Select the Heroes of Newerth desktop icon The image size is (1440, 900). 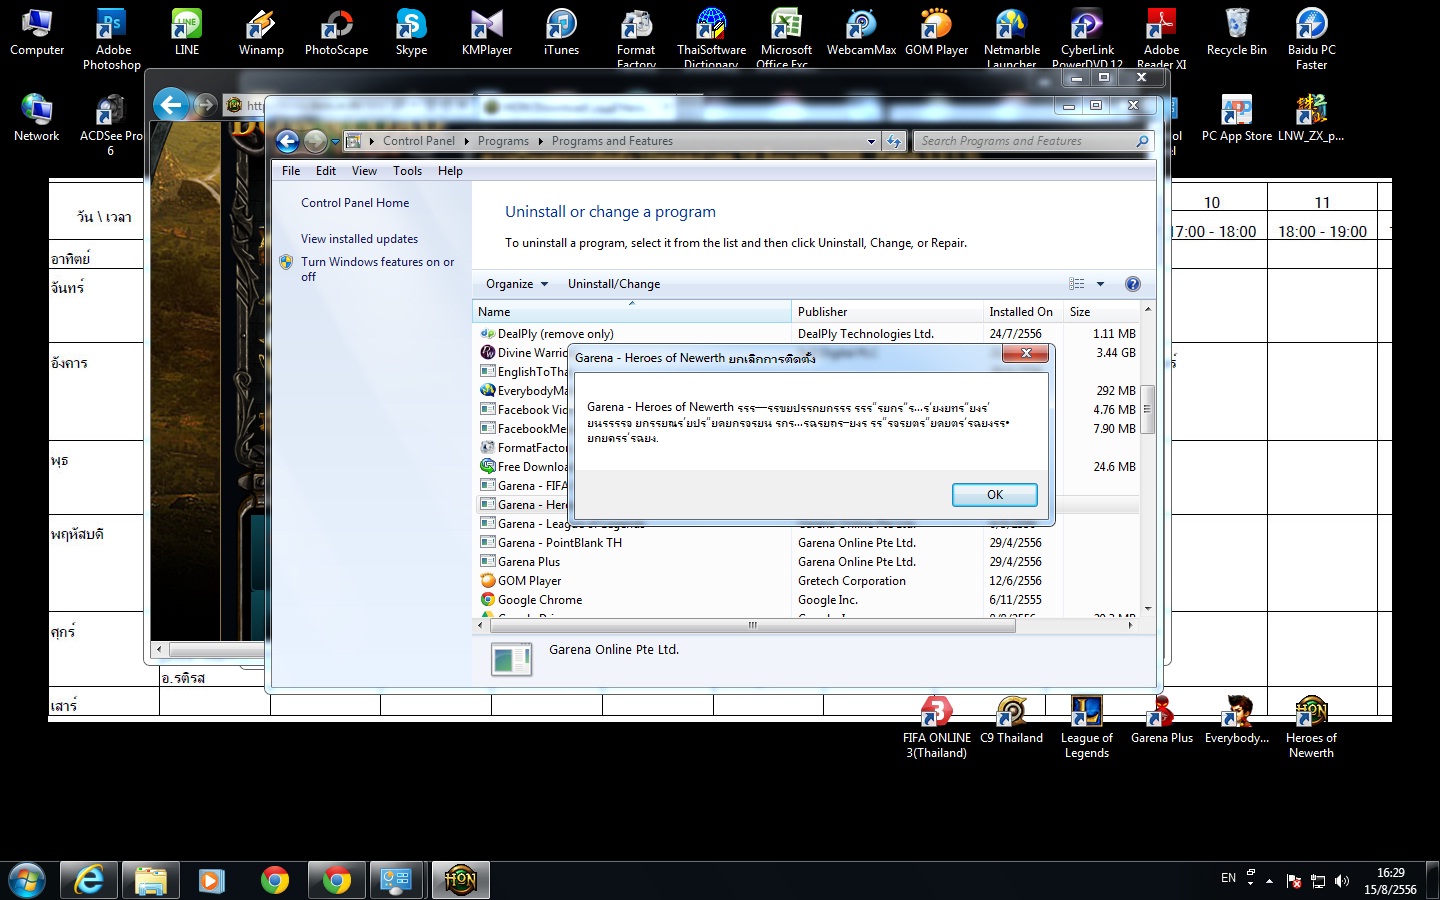(1311, 728)
